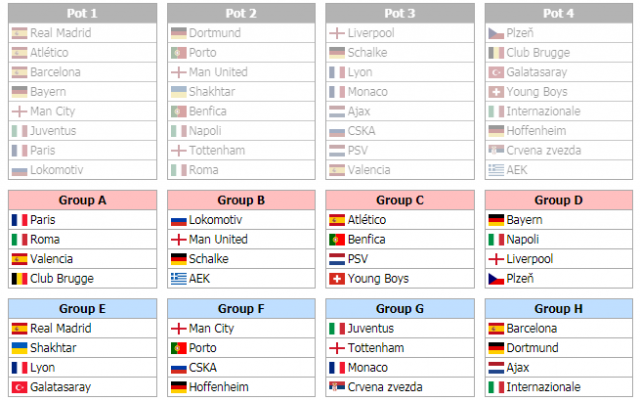Select the Pot 3 header
The width and height of the screenshot is (640, 401).
point(400,13)
